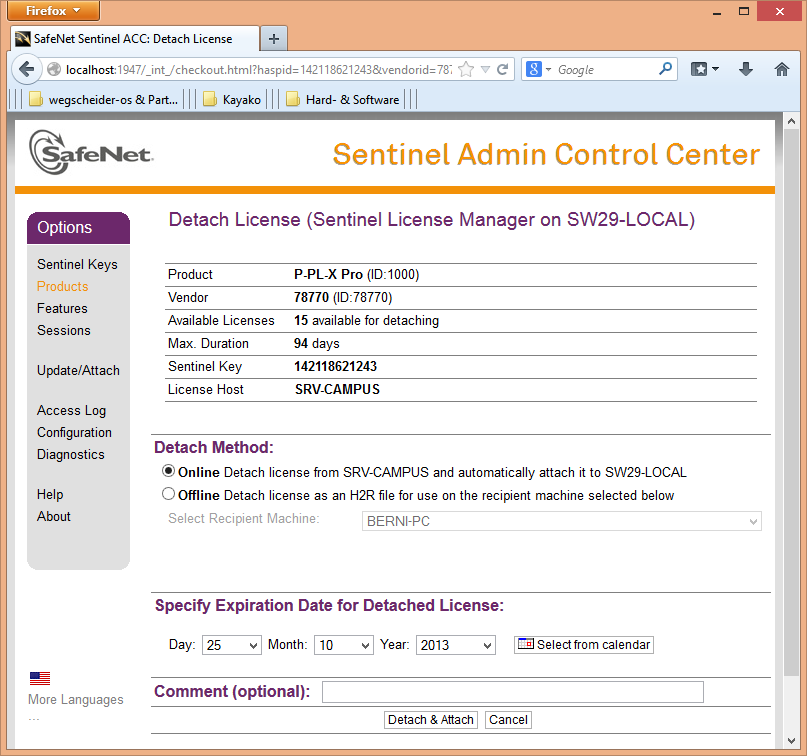Image resolution: width=807 pixels, height=756 pixels.
Task: Open the bookmarks button dropdown arrow
Action: click(715, 69)
